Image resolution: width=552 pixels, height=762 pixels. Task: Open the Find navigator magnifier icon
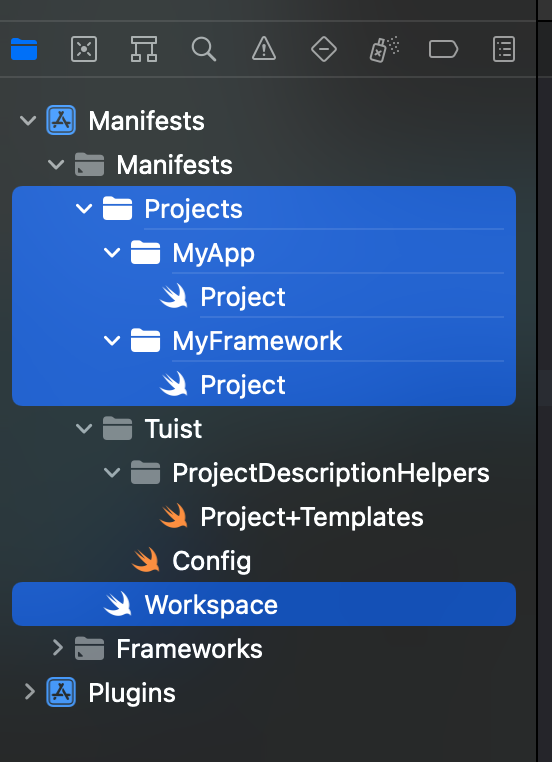pyautogui.click(x=204, y=49)
